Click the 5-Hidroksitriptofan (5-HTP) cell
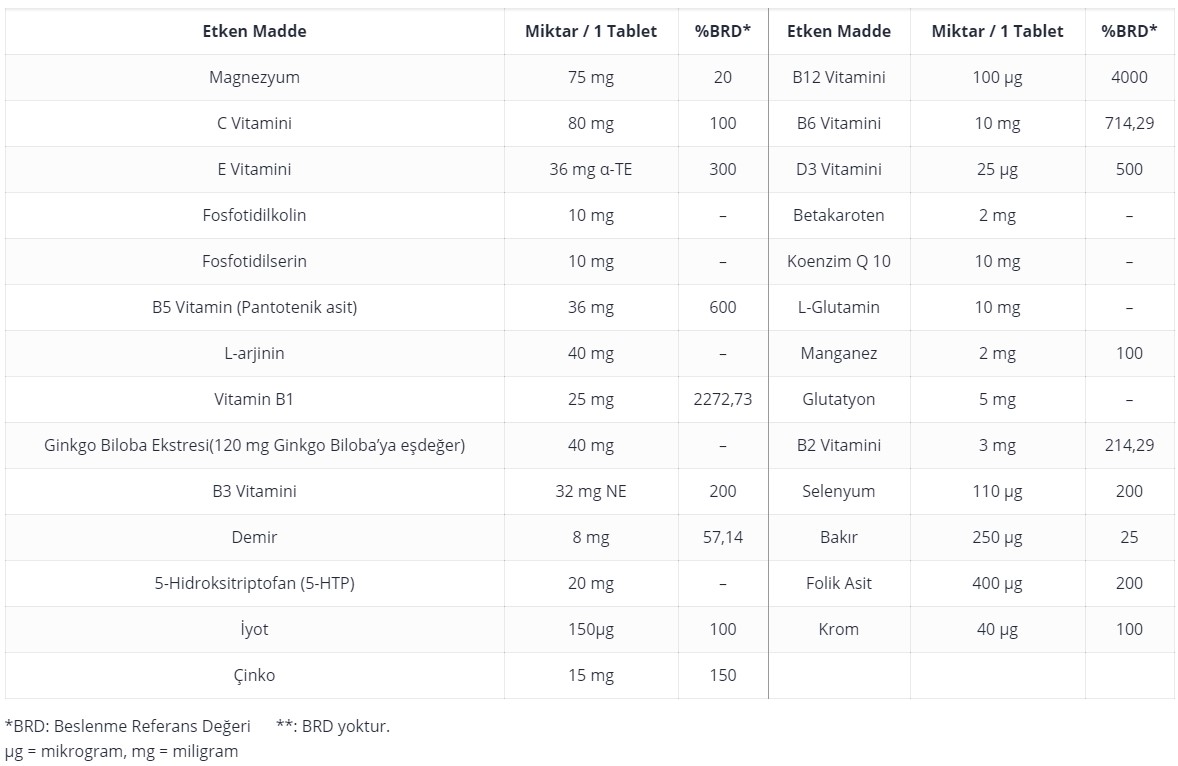1178x766 pixels. click(x=254, y=584)
